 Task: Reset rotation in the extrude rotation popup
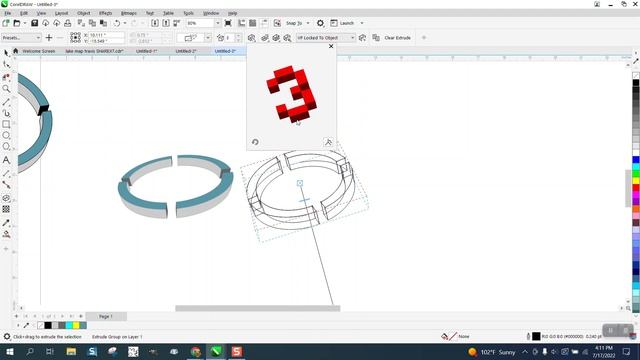tap(255, 142)
